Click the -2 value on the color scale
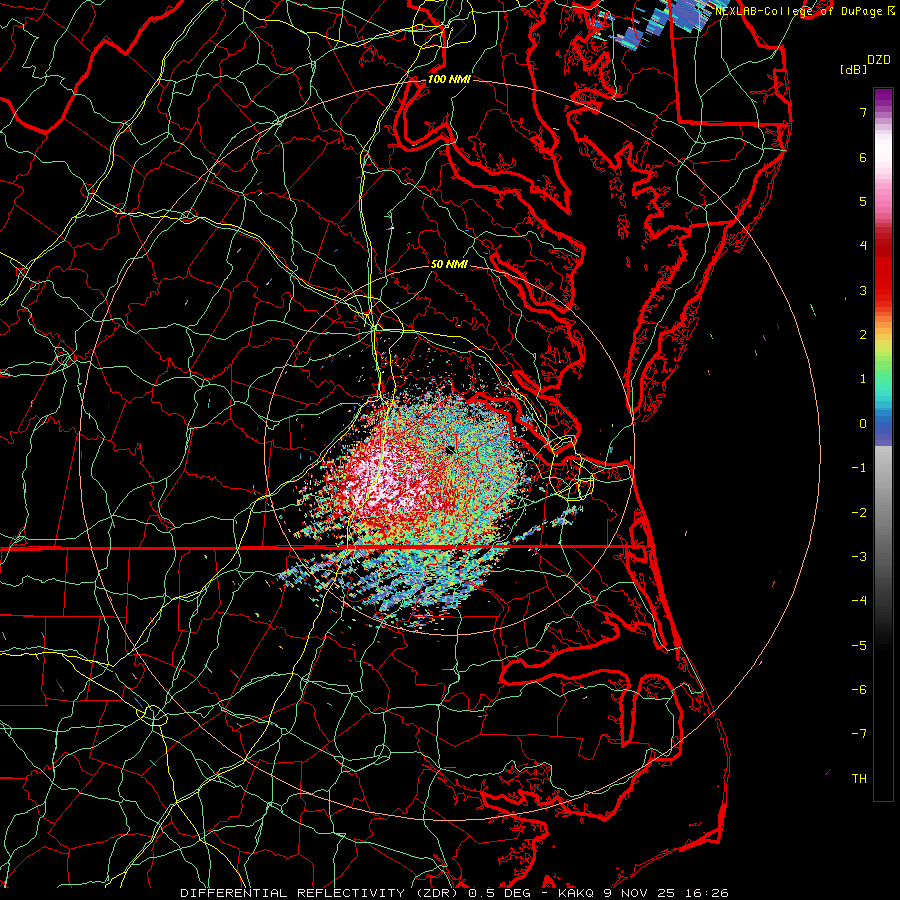The height and width of the screenshot is (900, 900). 859,513
